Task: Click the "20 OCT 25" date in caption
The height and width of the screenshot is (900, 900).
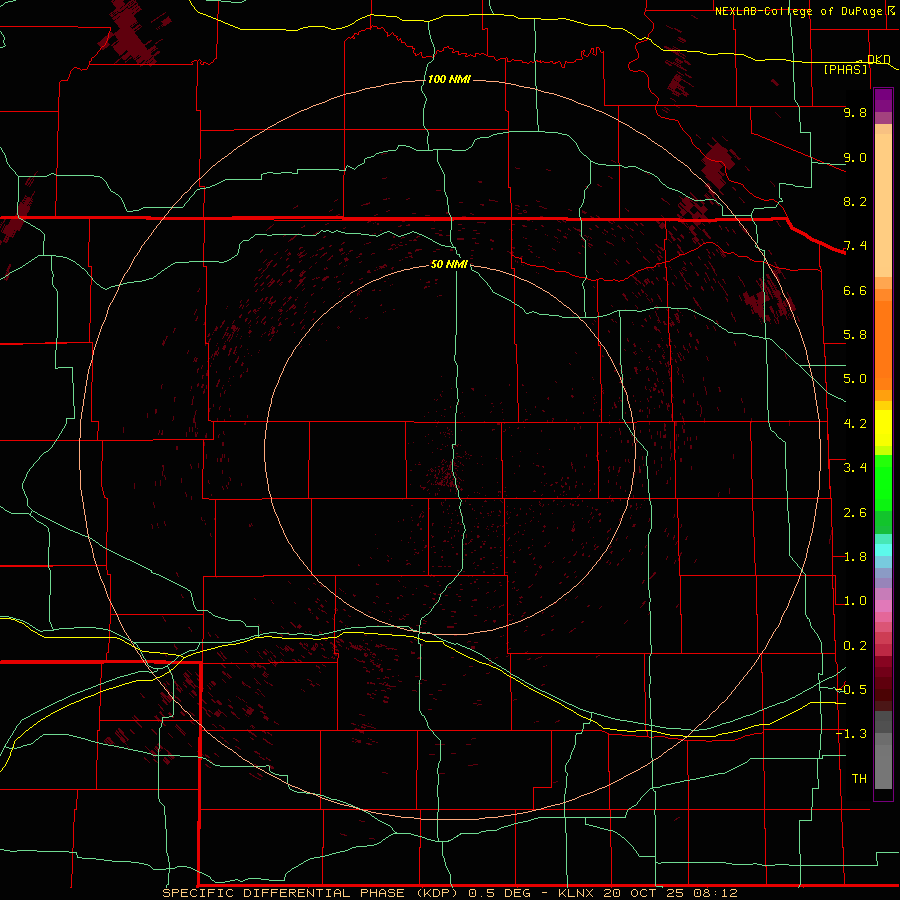Action: point(645,893)
